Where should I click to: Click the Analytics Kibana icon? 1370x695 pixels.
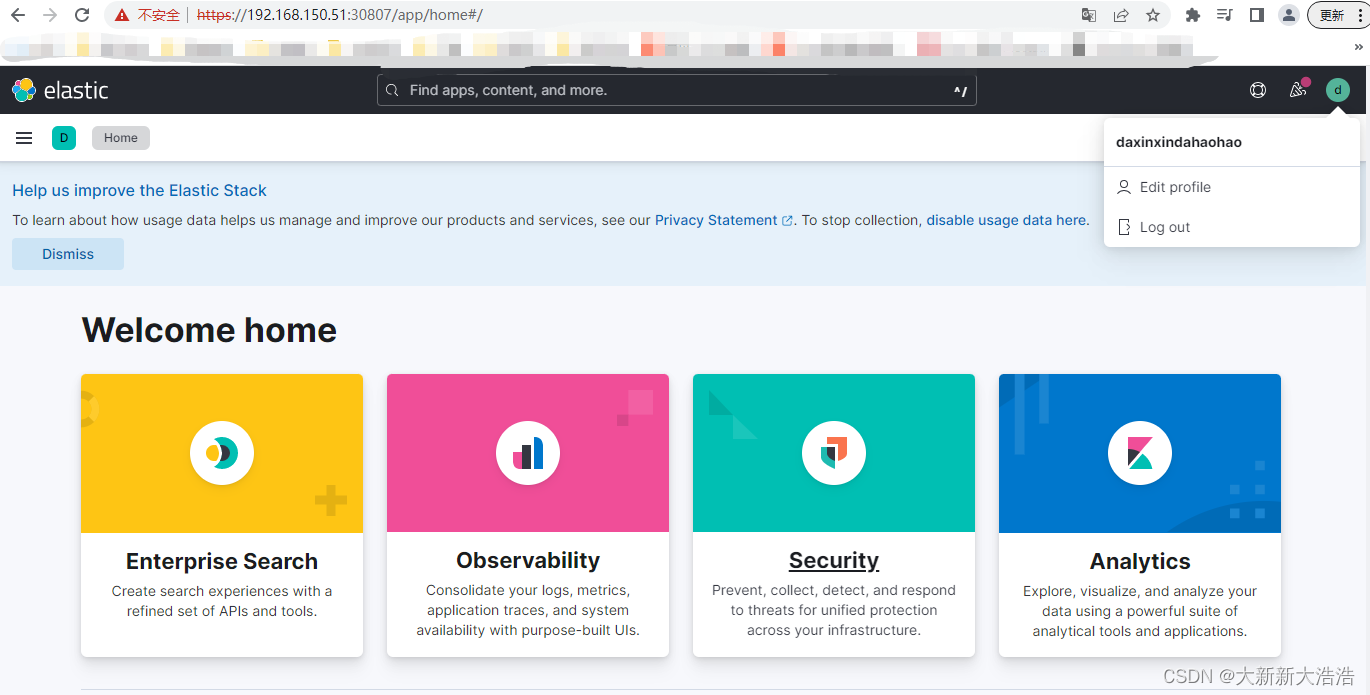tap(1140, 453)
